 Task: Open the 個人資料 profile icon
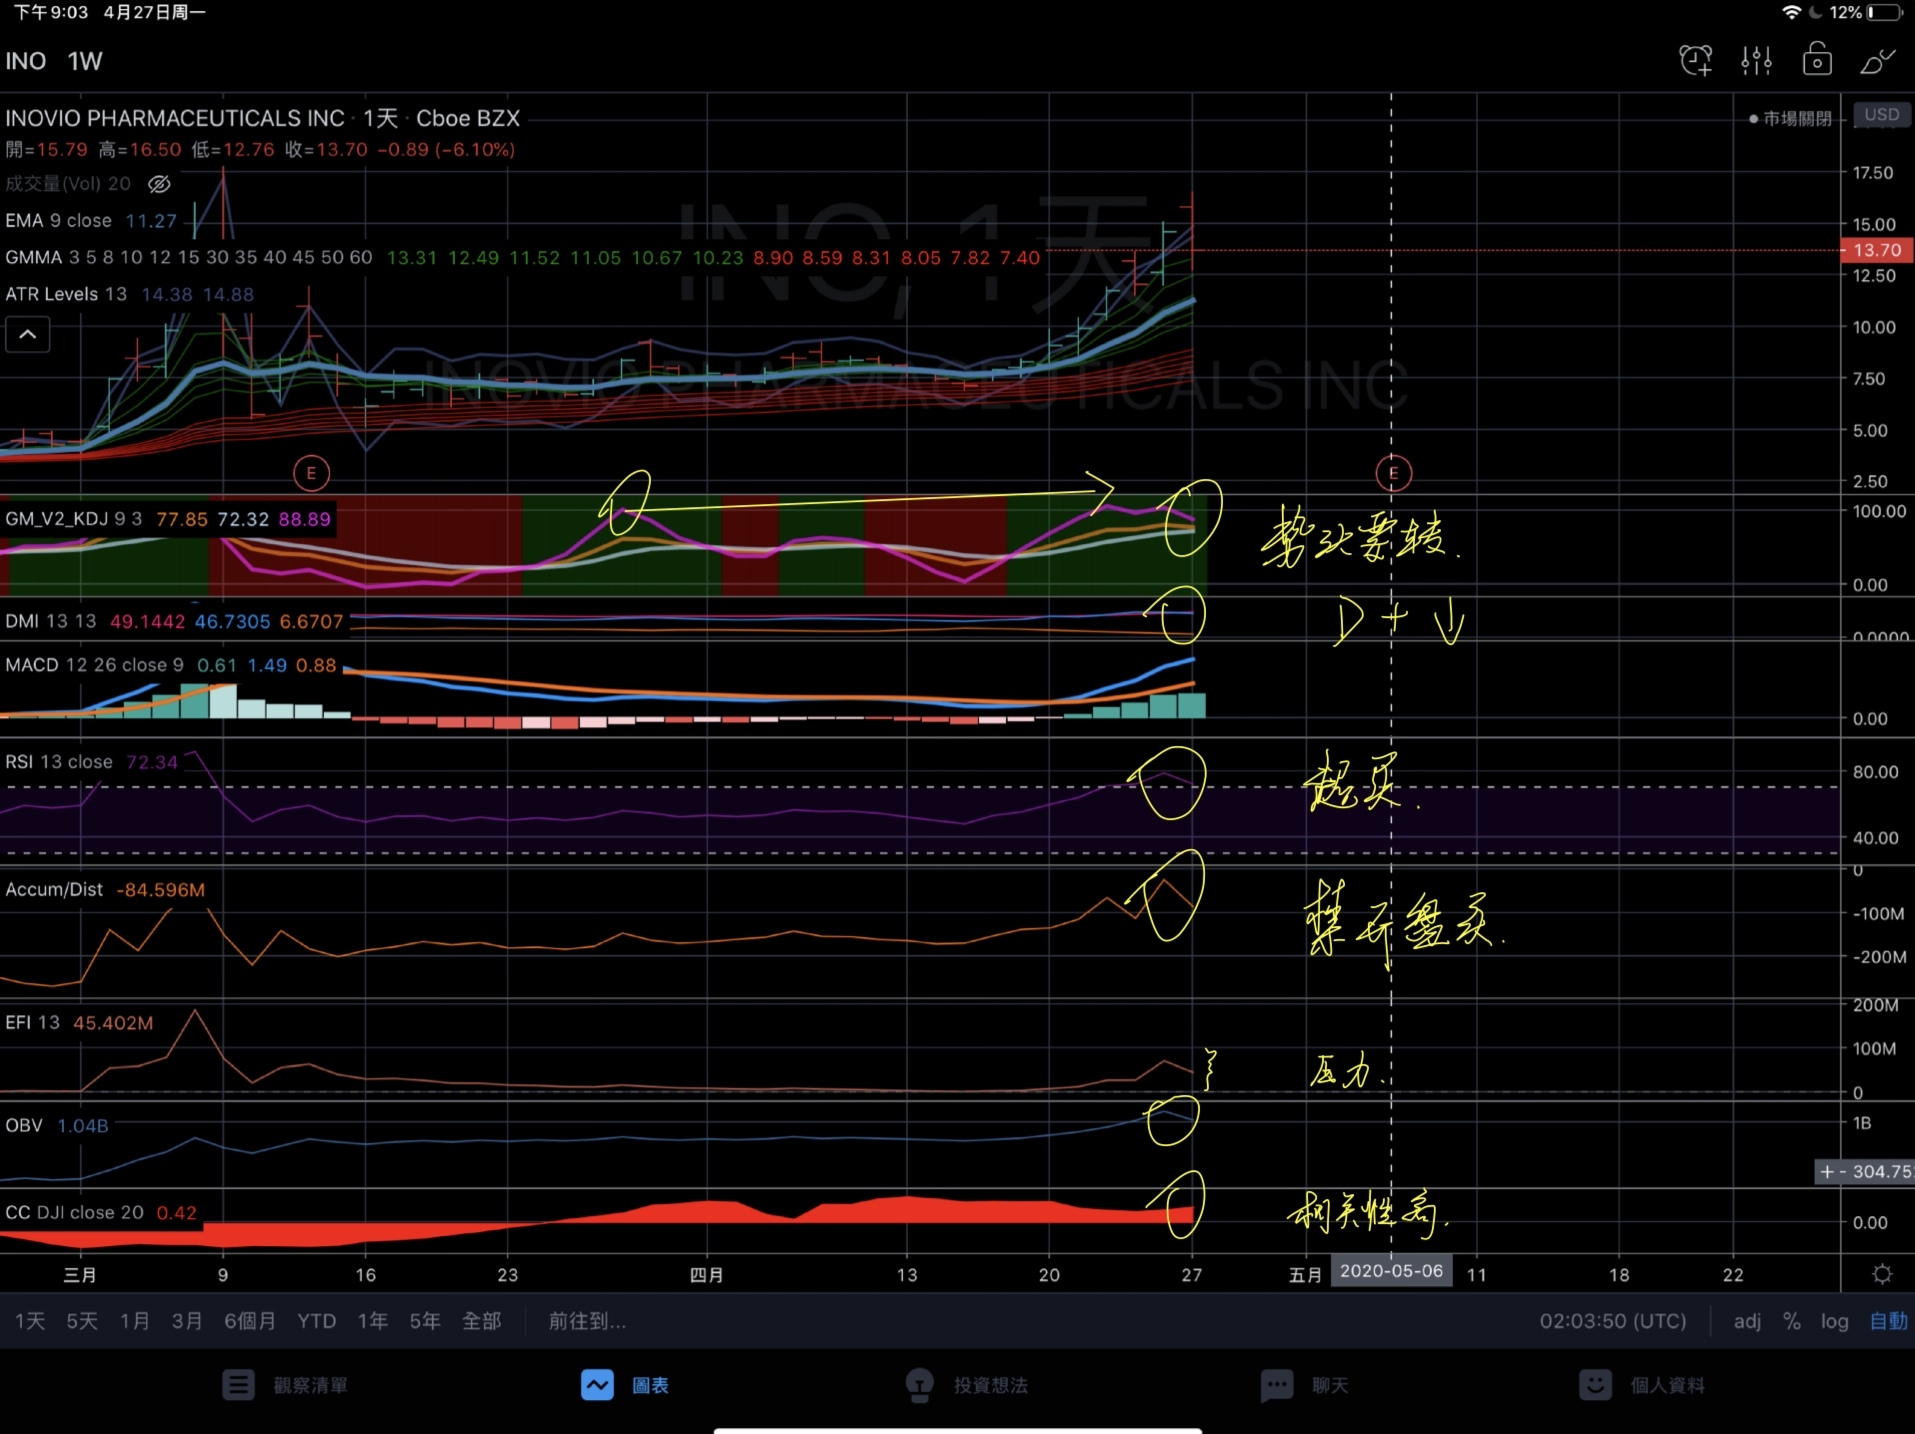[x=1595, y=1385]
